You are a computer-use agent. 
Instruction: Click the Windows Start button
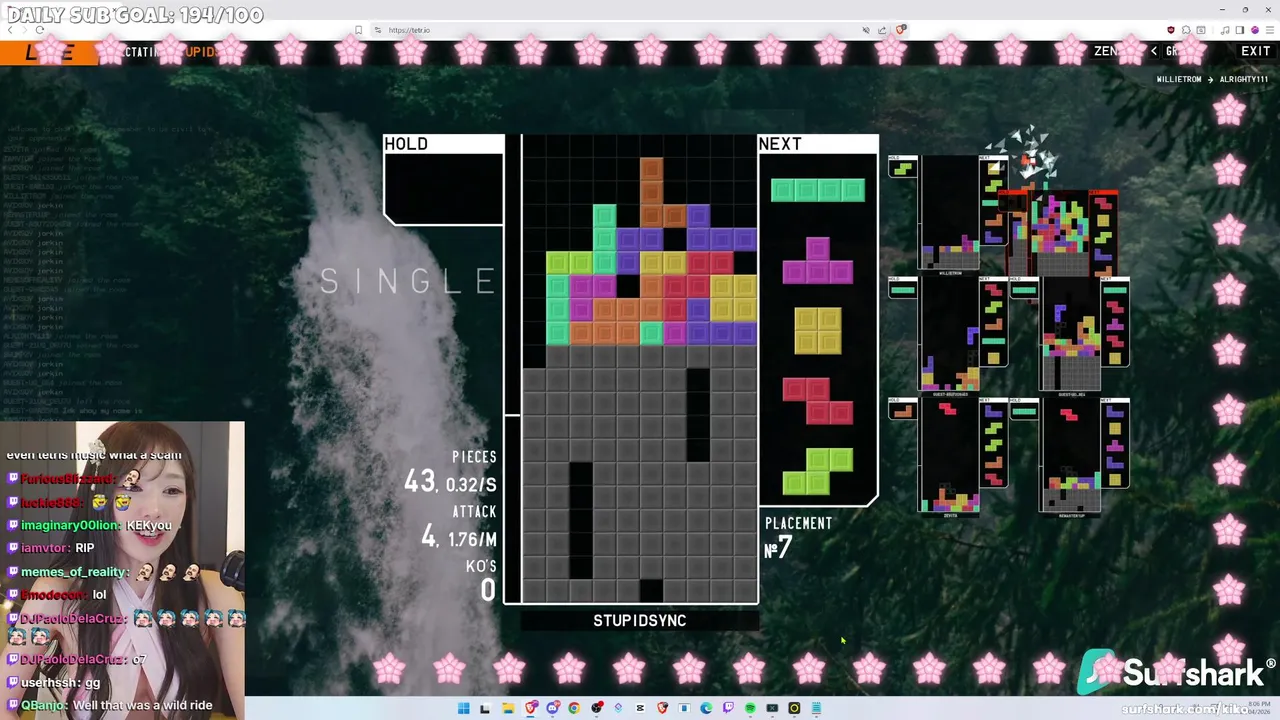[x=463, y=708]
